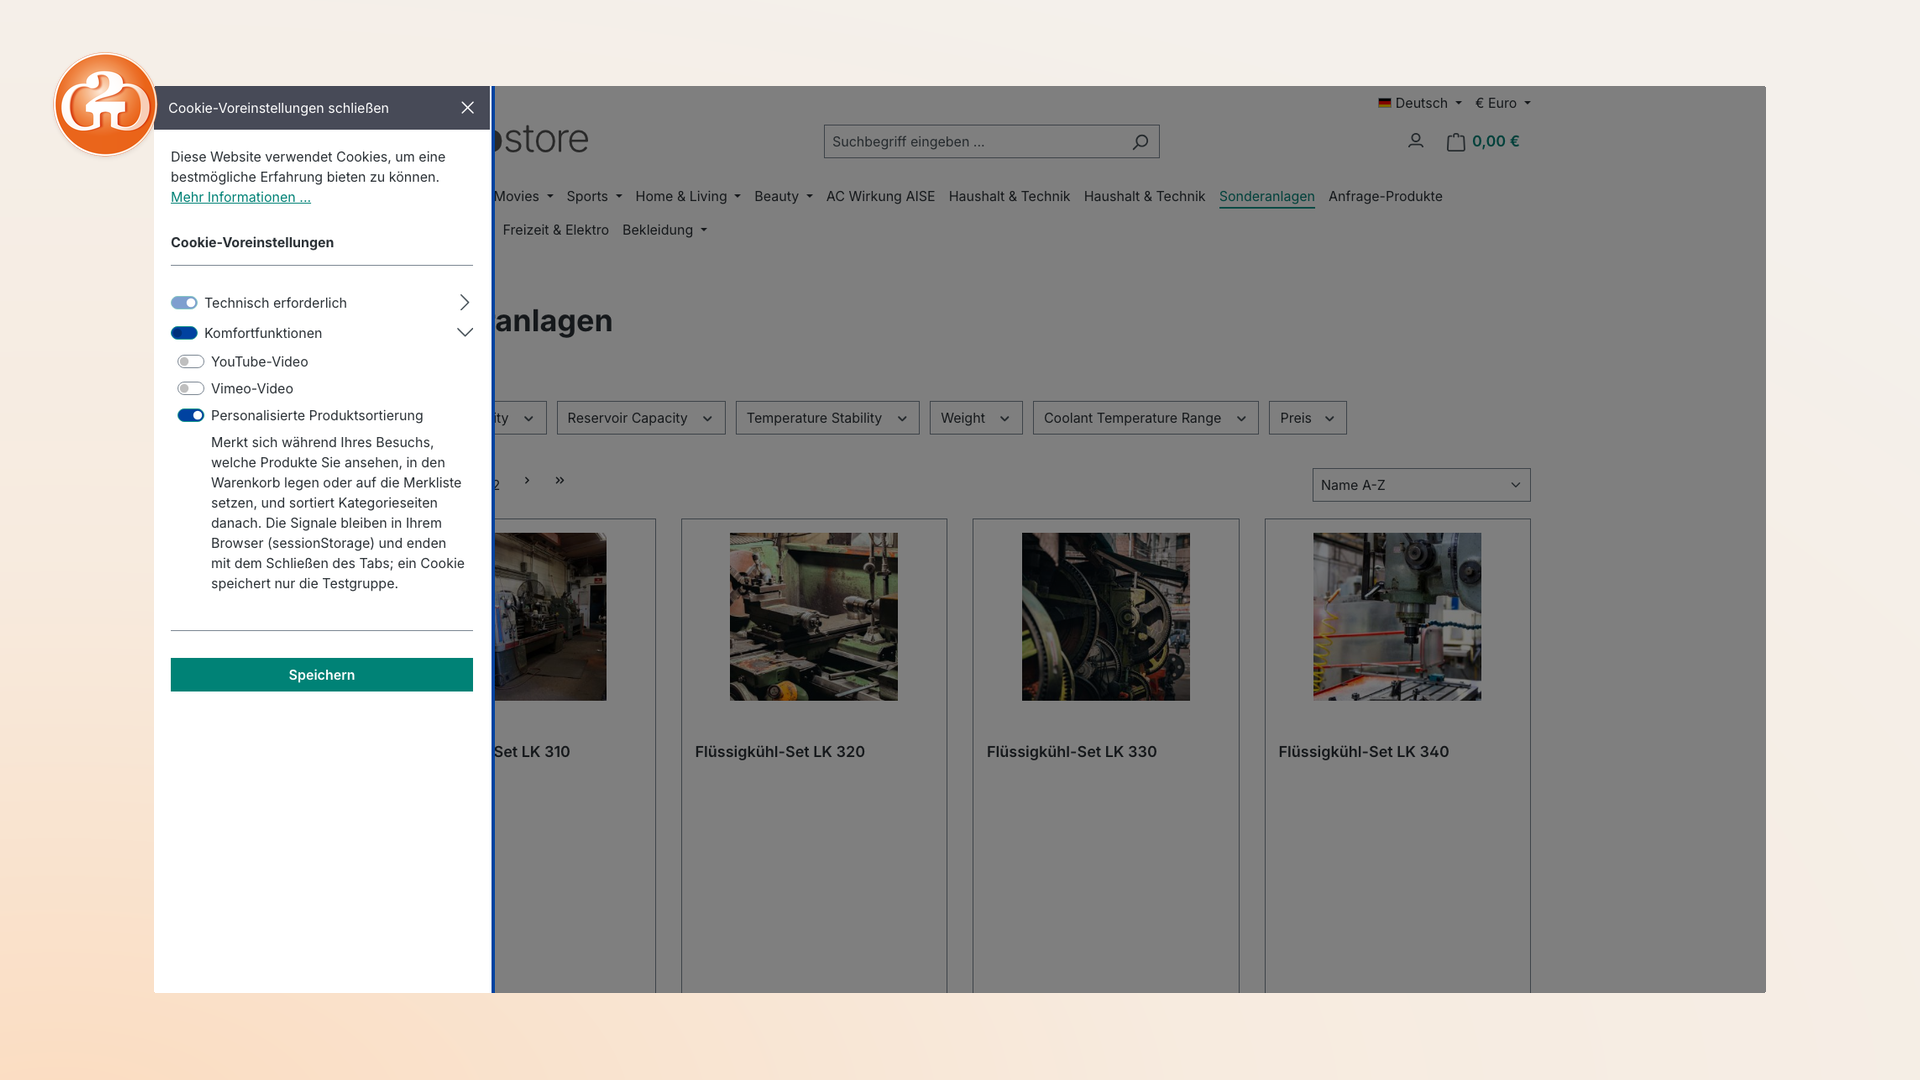This screenshot has height=1080, width=1920.
Task: Open Coolant Temperature Range filter
Action: point(1146,418)
